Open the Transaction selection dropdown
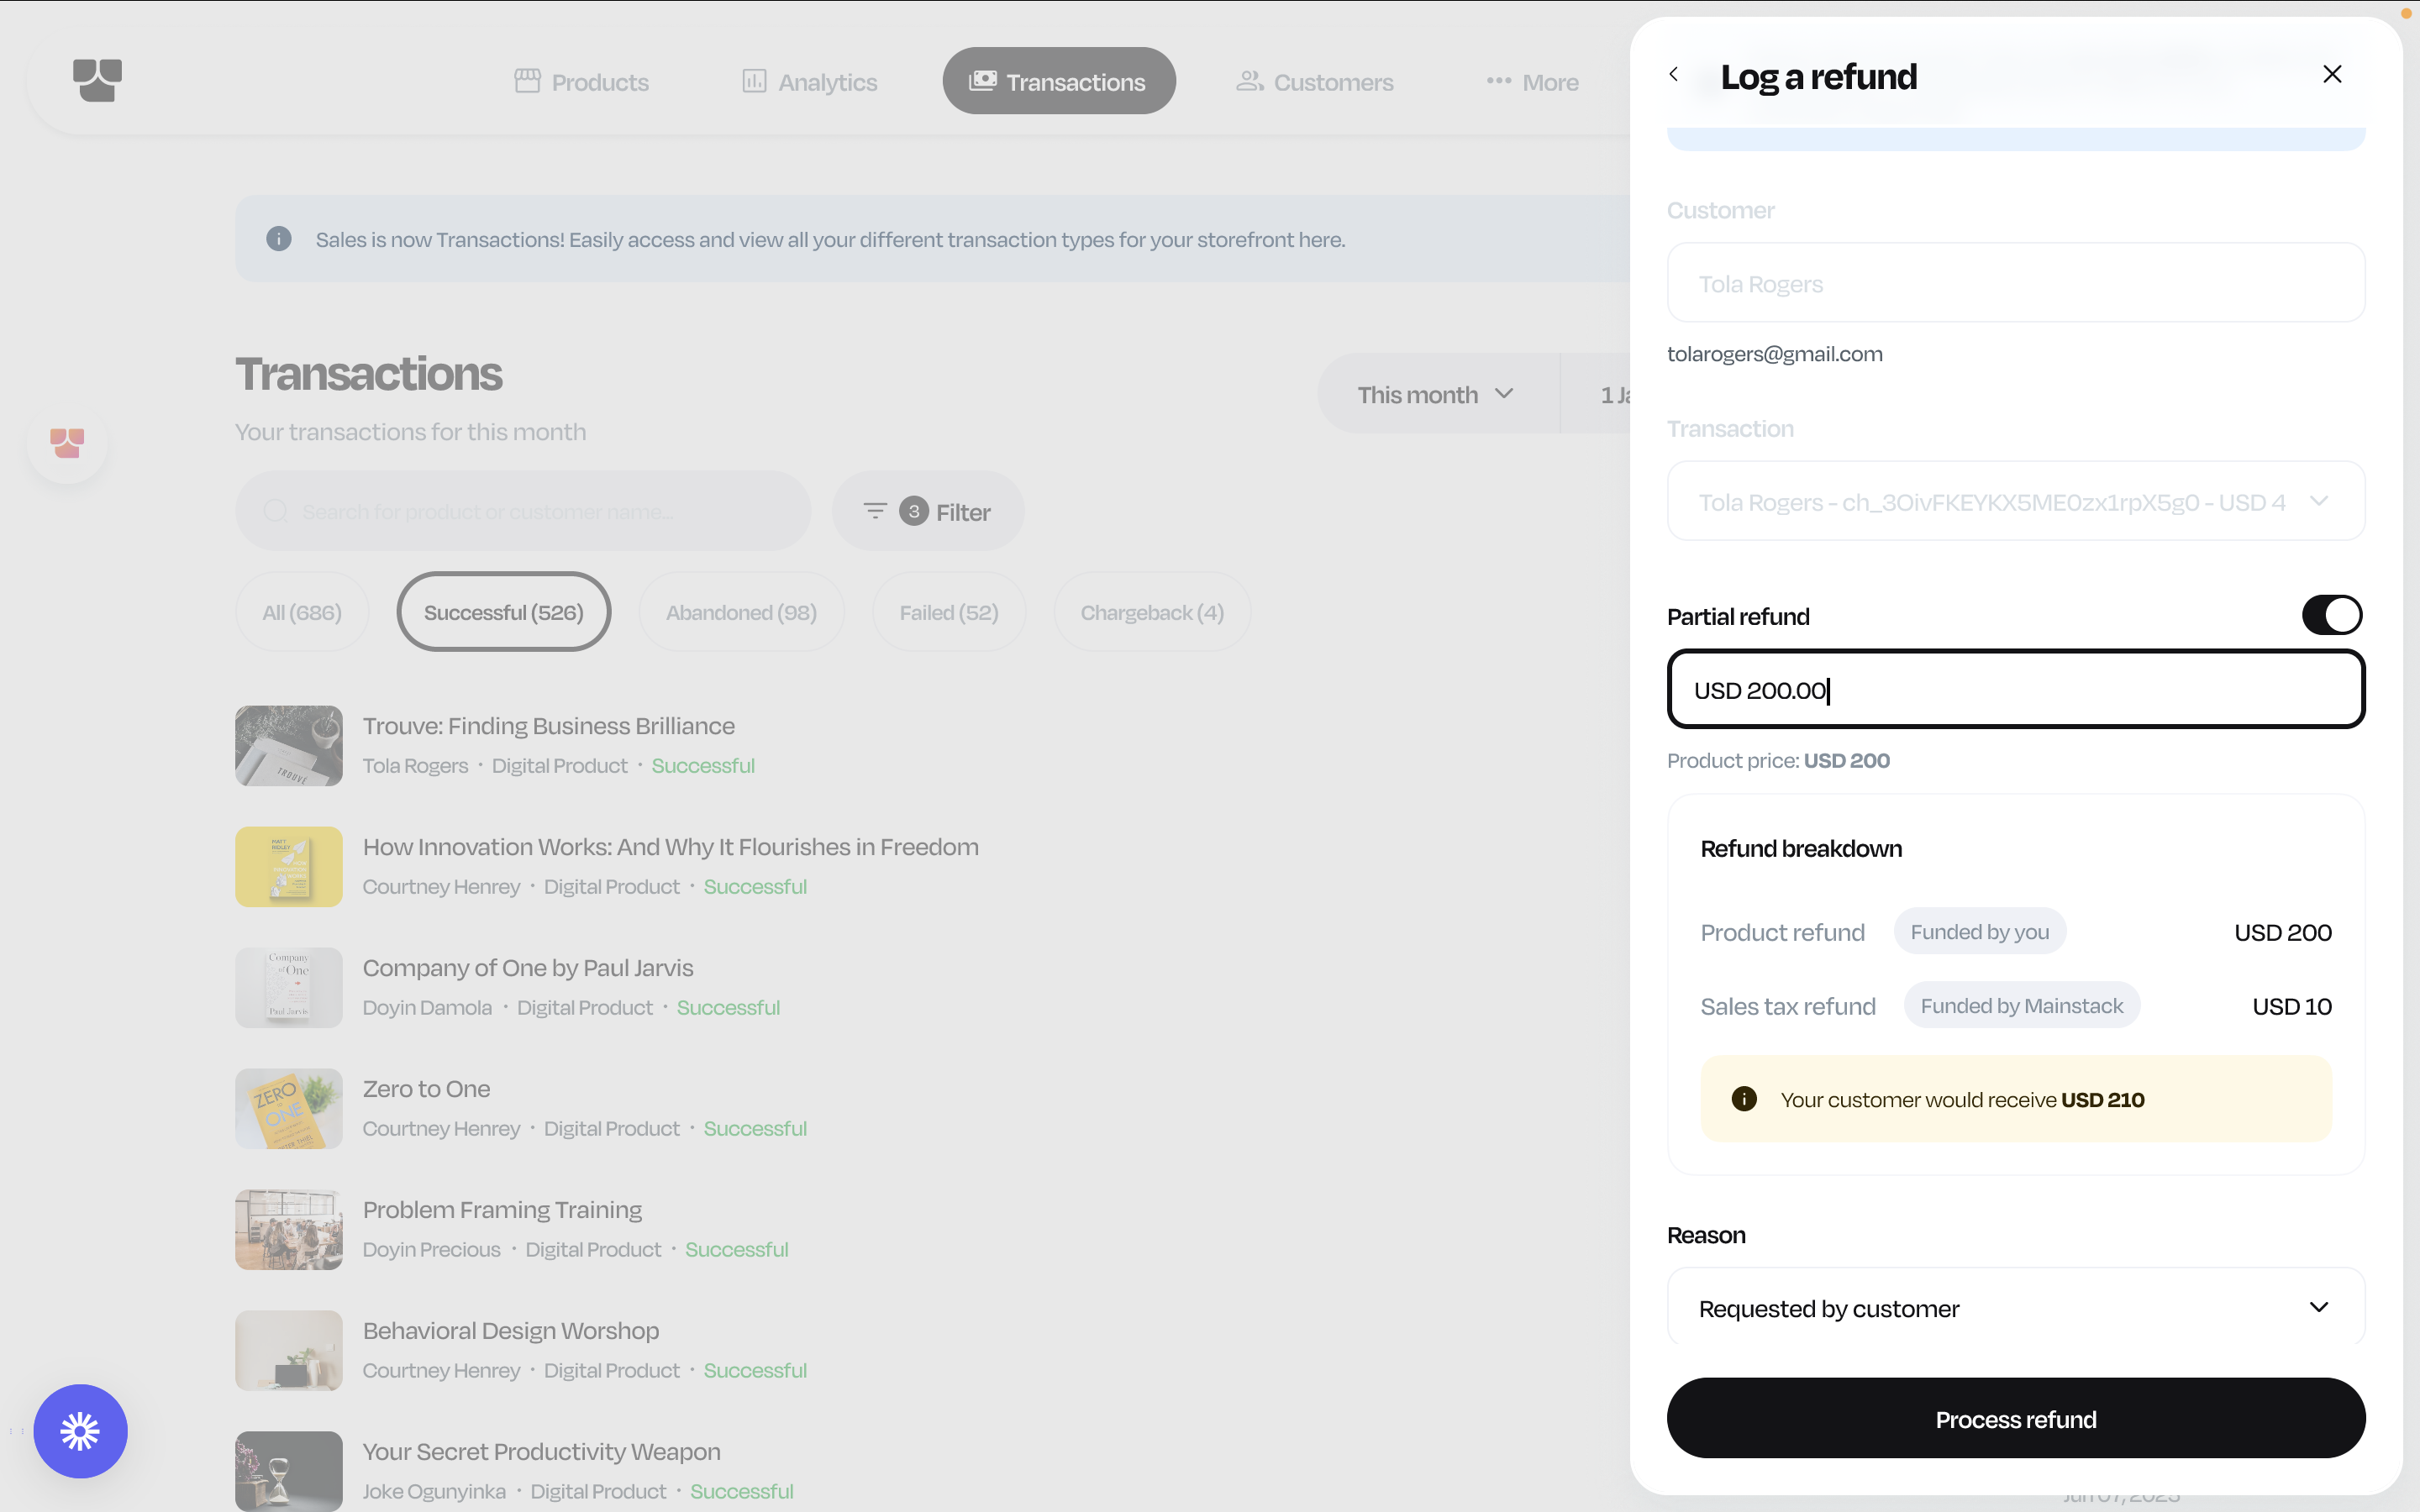Image resolution: width=2420 pixels, height=1512 pixels. coord(2015,501)
